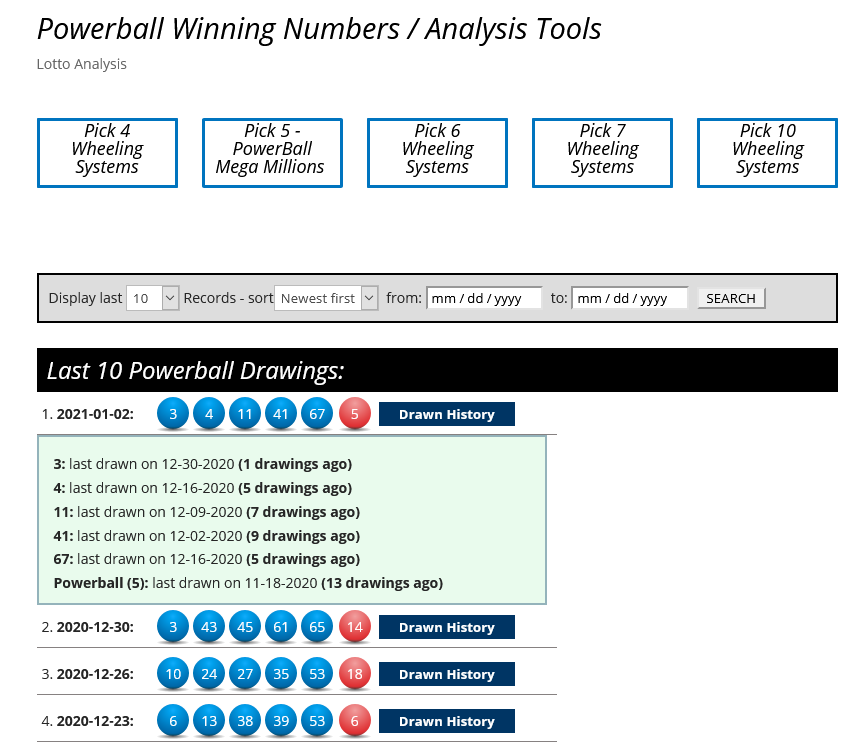This screenshot has height=743, width=855.
Task: Click blue ball 10 in 2020-12-26 row
Action: coord(173,674)
